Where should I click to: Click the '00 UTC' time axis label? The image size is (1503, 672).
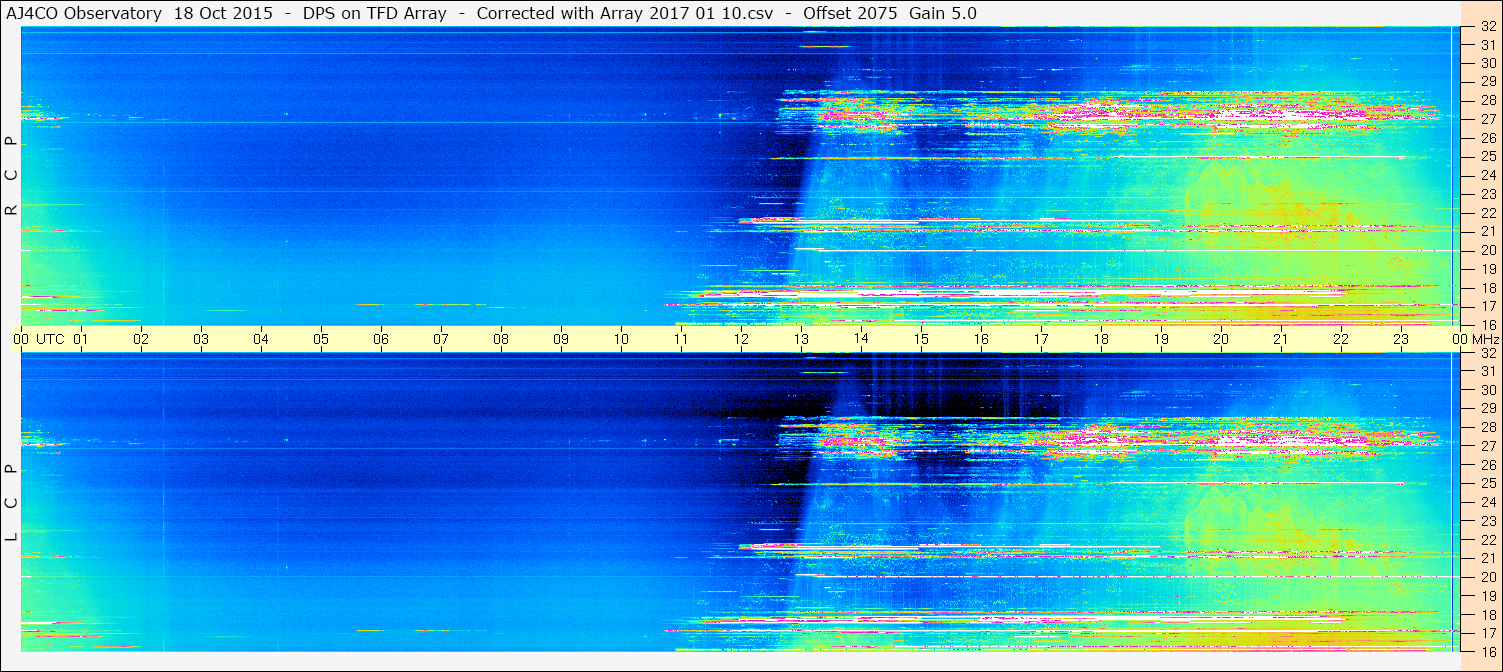[38, 339]
